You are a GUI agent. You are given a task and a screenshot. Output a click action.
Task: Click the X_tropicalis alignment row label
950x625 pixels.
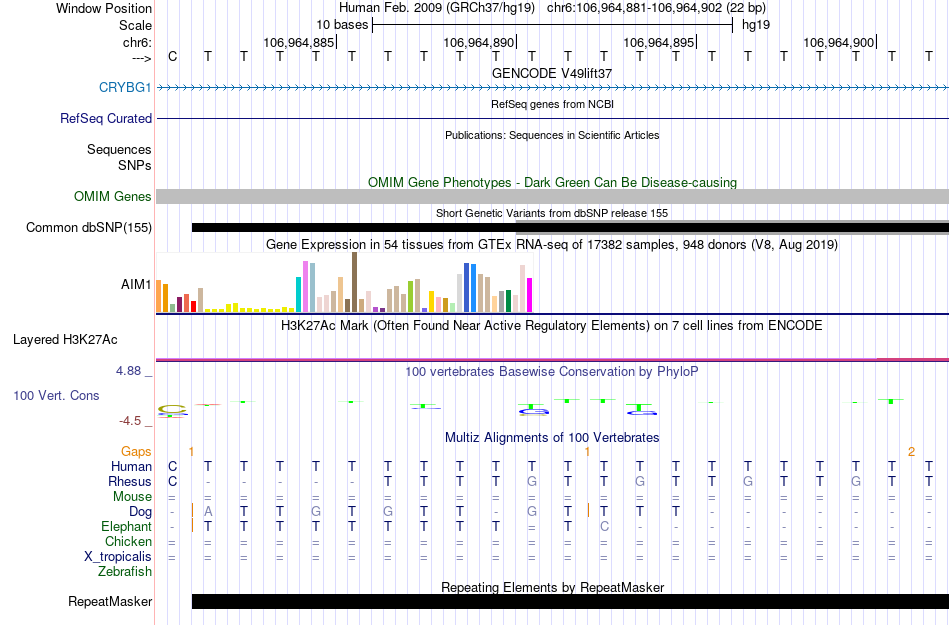point(118,557)
